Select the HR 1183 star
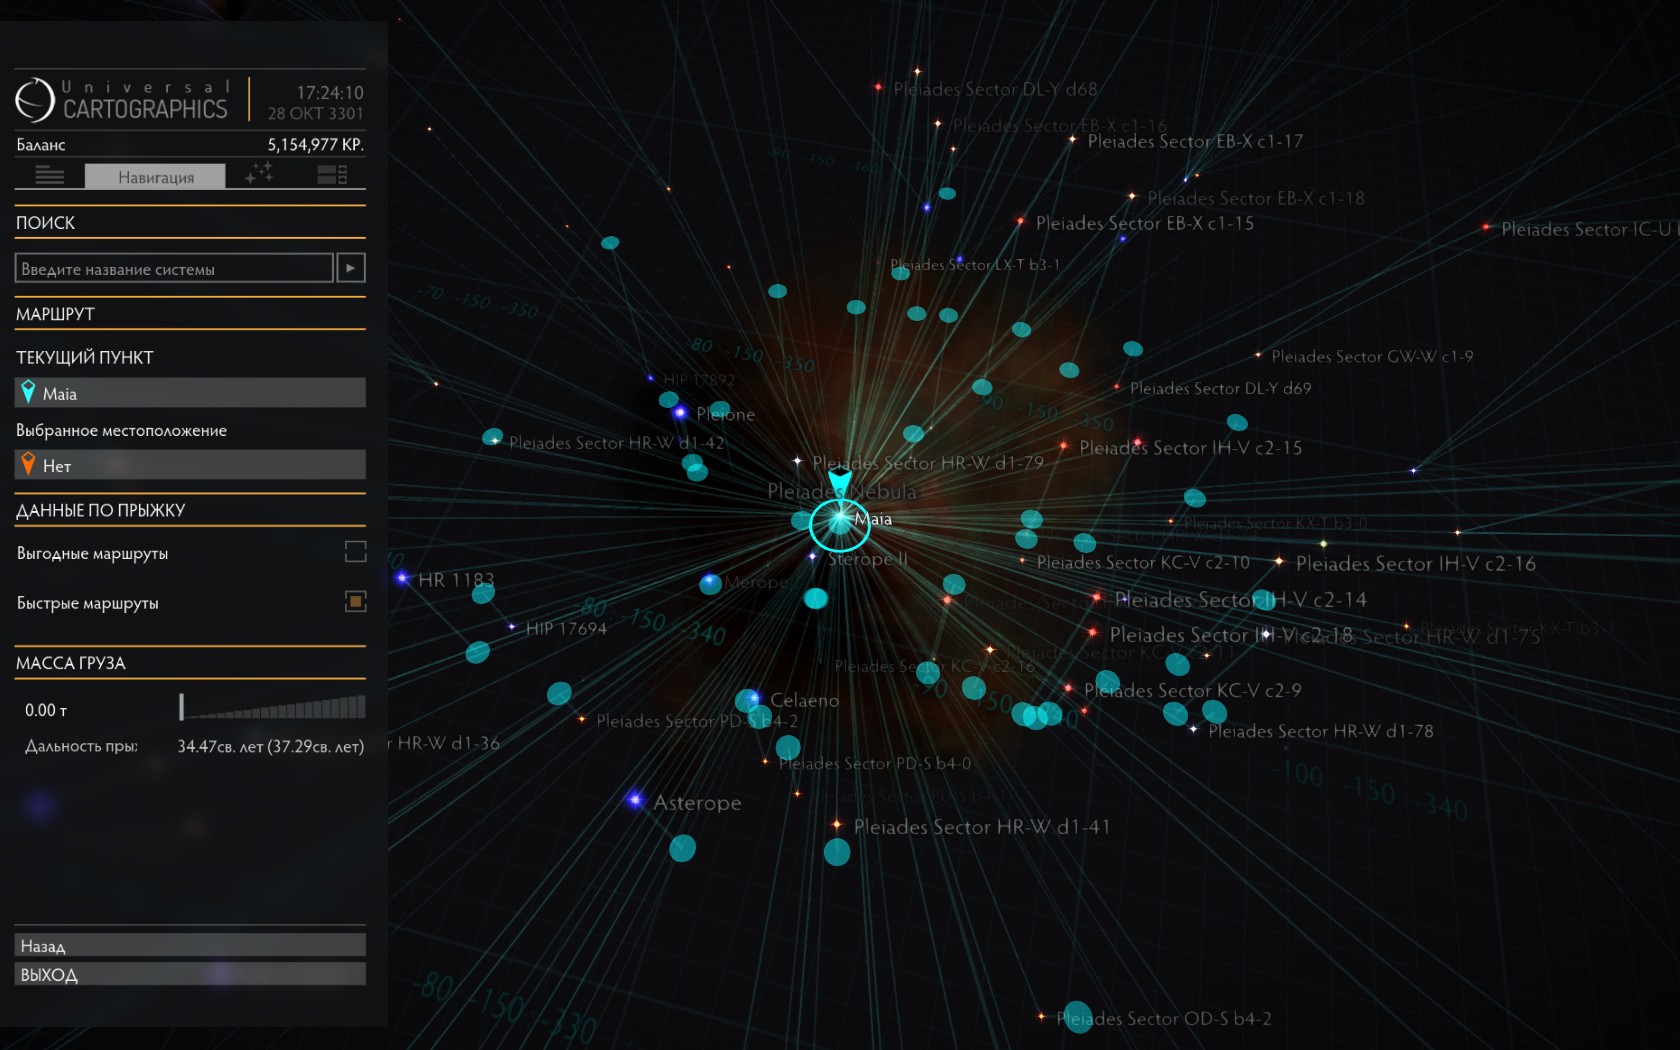Viewport: 1680px width, 1050px height. (x=402, y=578)
